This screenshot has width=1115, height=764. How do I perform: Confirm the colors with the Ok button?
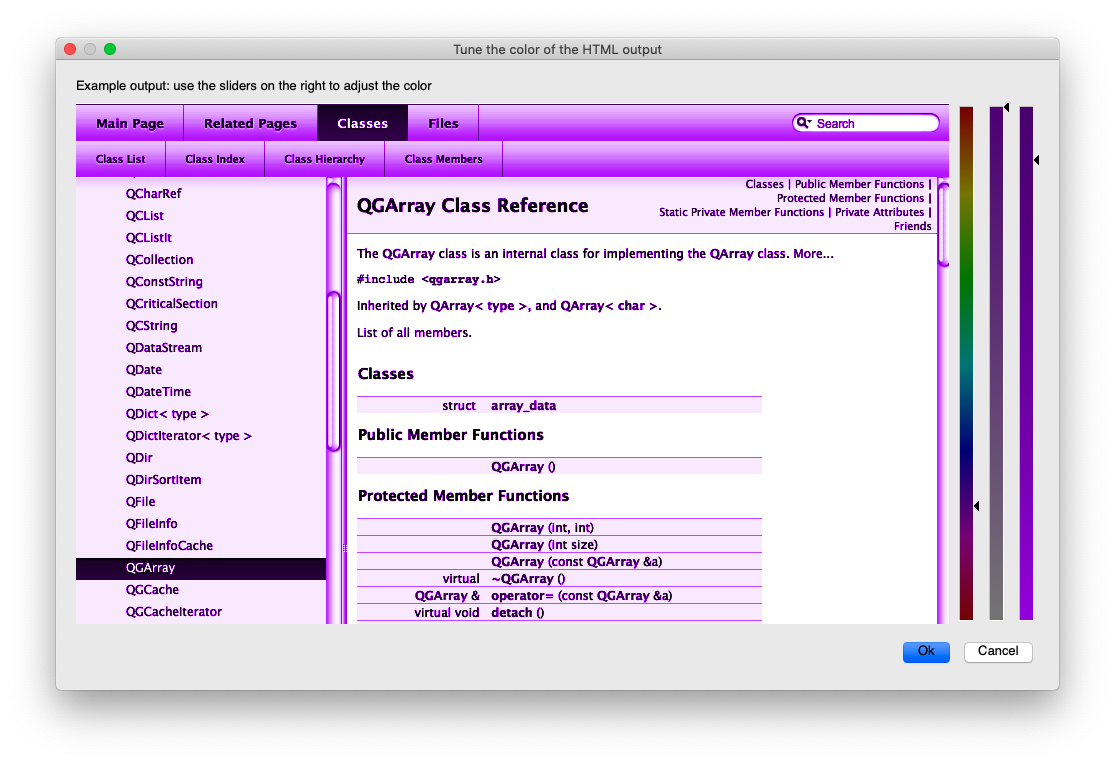pos(926,652)
